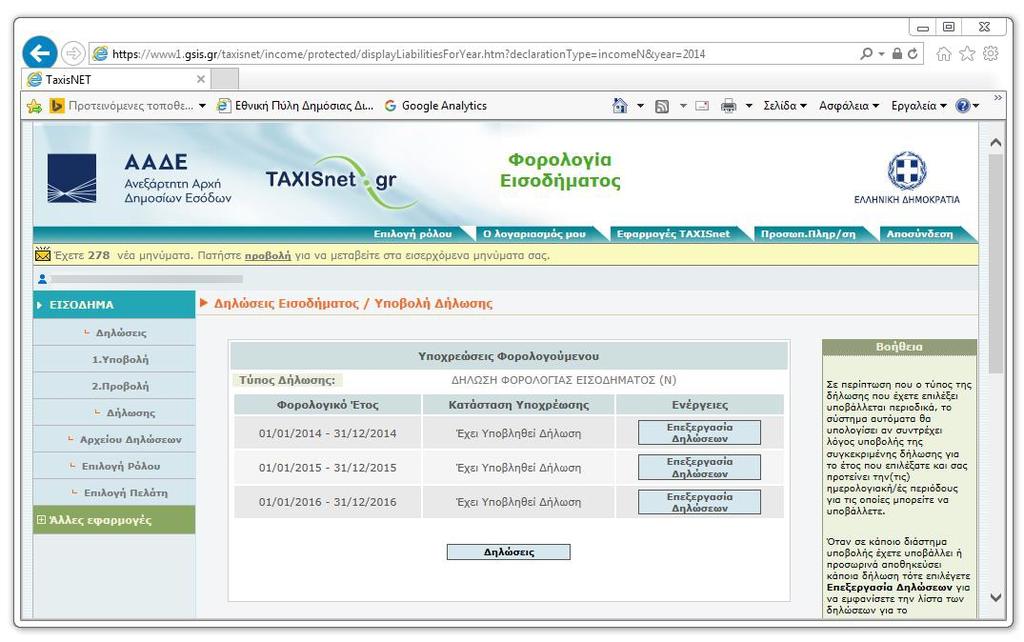Click Επεξεργασία Δηλώσεων for year 2014
This screenshot has height=642, width=1024.
[x=699, y=432]
